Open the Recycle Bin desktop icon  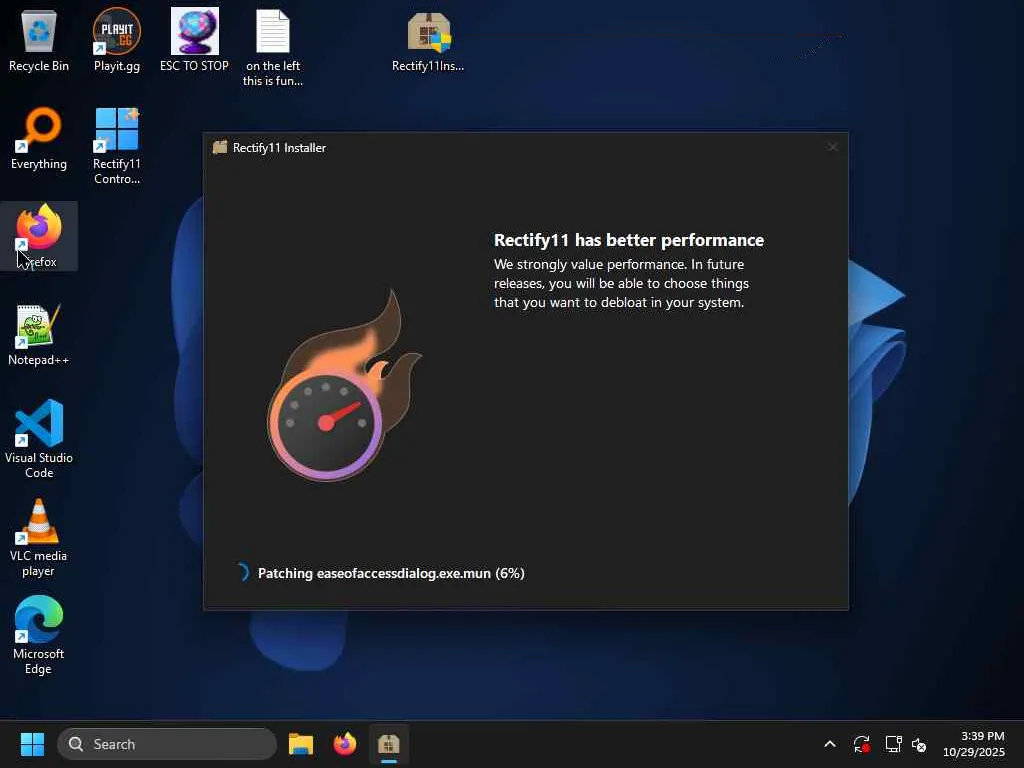(x=39, y=40)
